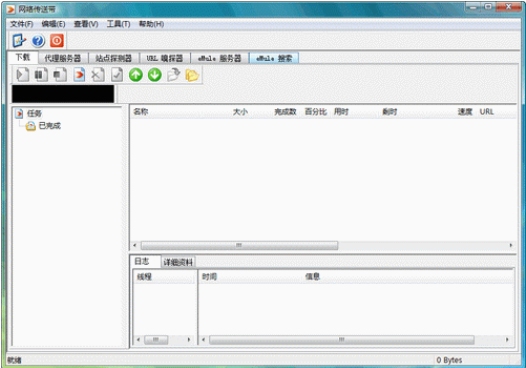Screen dimensions: 526x368
Task: Move the task up with the green up arrow
Action: (136, 74)
